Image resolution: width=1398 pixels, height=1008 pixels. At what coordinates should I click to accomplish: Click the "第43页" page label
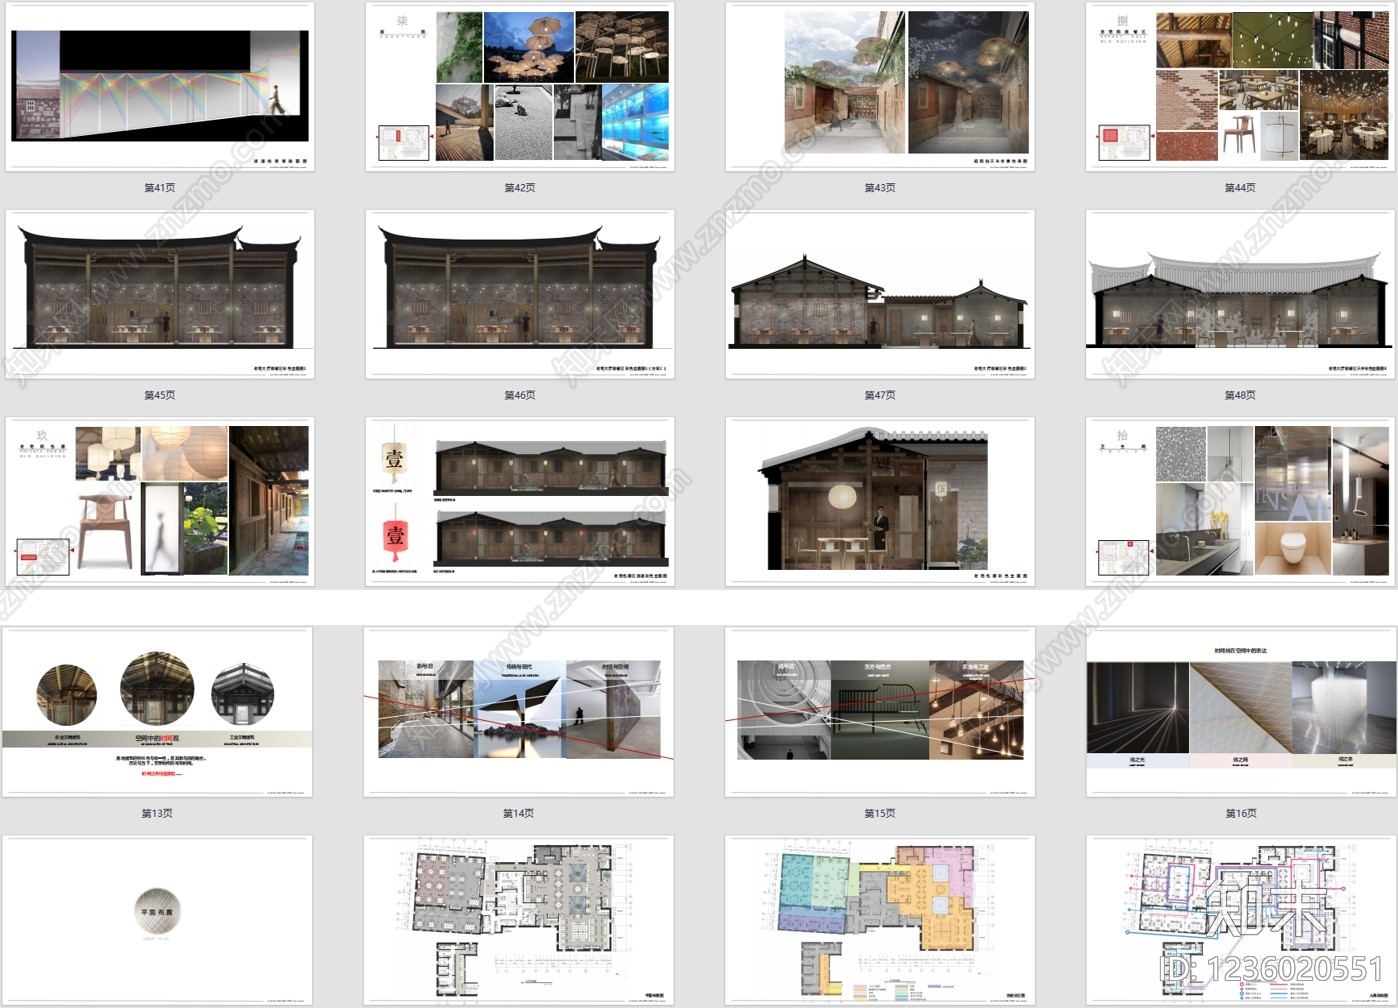(x=880, y=188)
